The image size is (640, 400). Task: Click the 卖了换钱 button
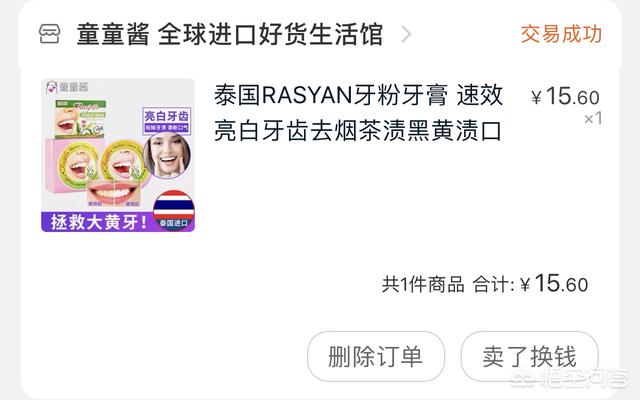(530, 357)
